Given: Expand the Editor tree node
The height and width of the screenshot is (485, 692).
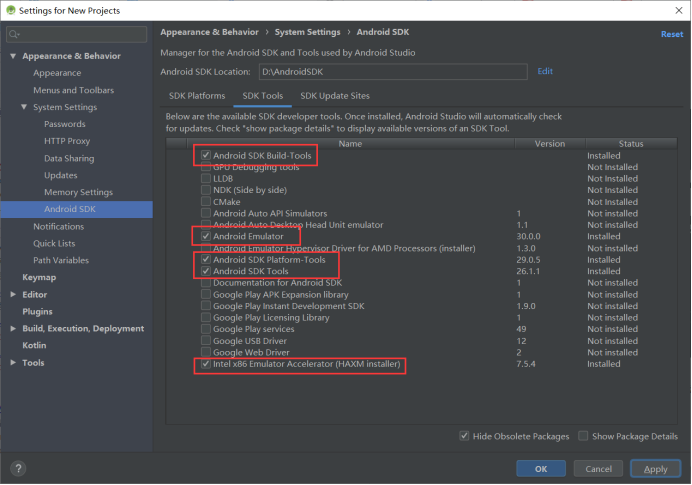Looking at the screenshot, I should pyautogui.click(x=13, y=294).
